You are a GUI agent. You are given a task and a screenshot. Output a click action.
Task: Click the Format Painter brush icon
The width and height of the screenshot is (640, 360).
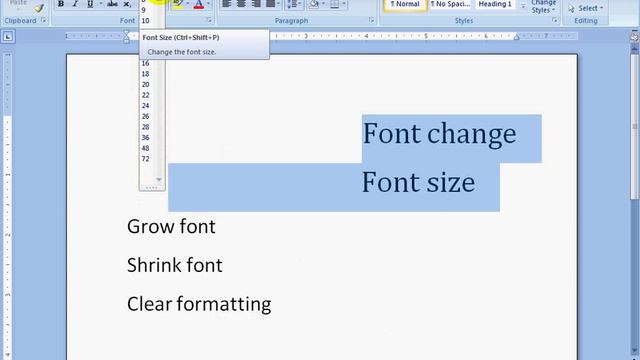tap(39, 8)
